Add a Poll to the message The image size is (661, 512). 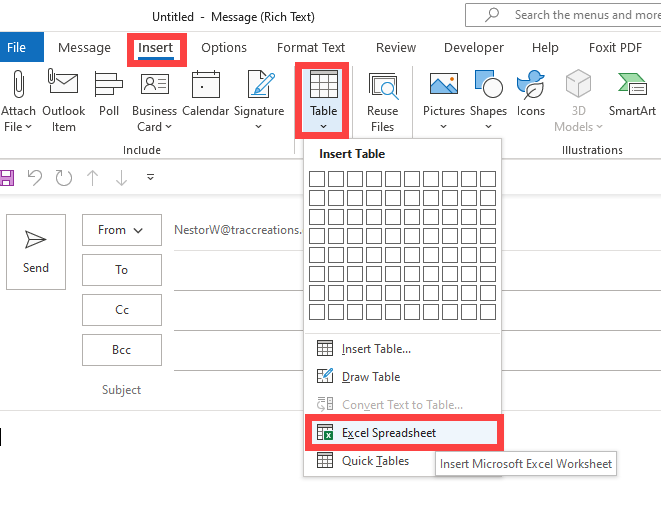click(x=109, y=94)
